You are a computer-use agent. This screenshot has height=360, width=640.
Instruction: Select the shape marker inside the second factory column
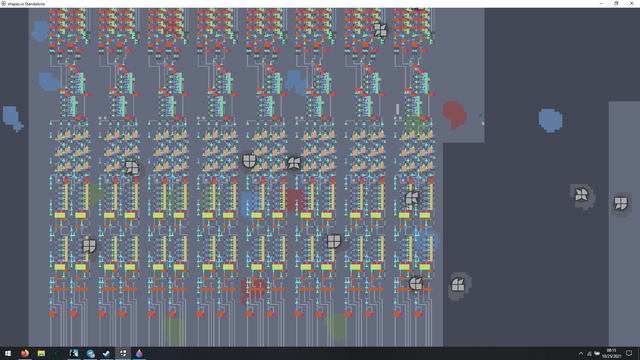pos(131,168)
